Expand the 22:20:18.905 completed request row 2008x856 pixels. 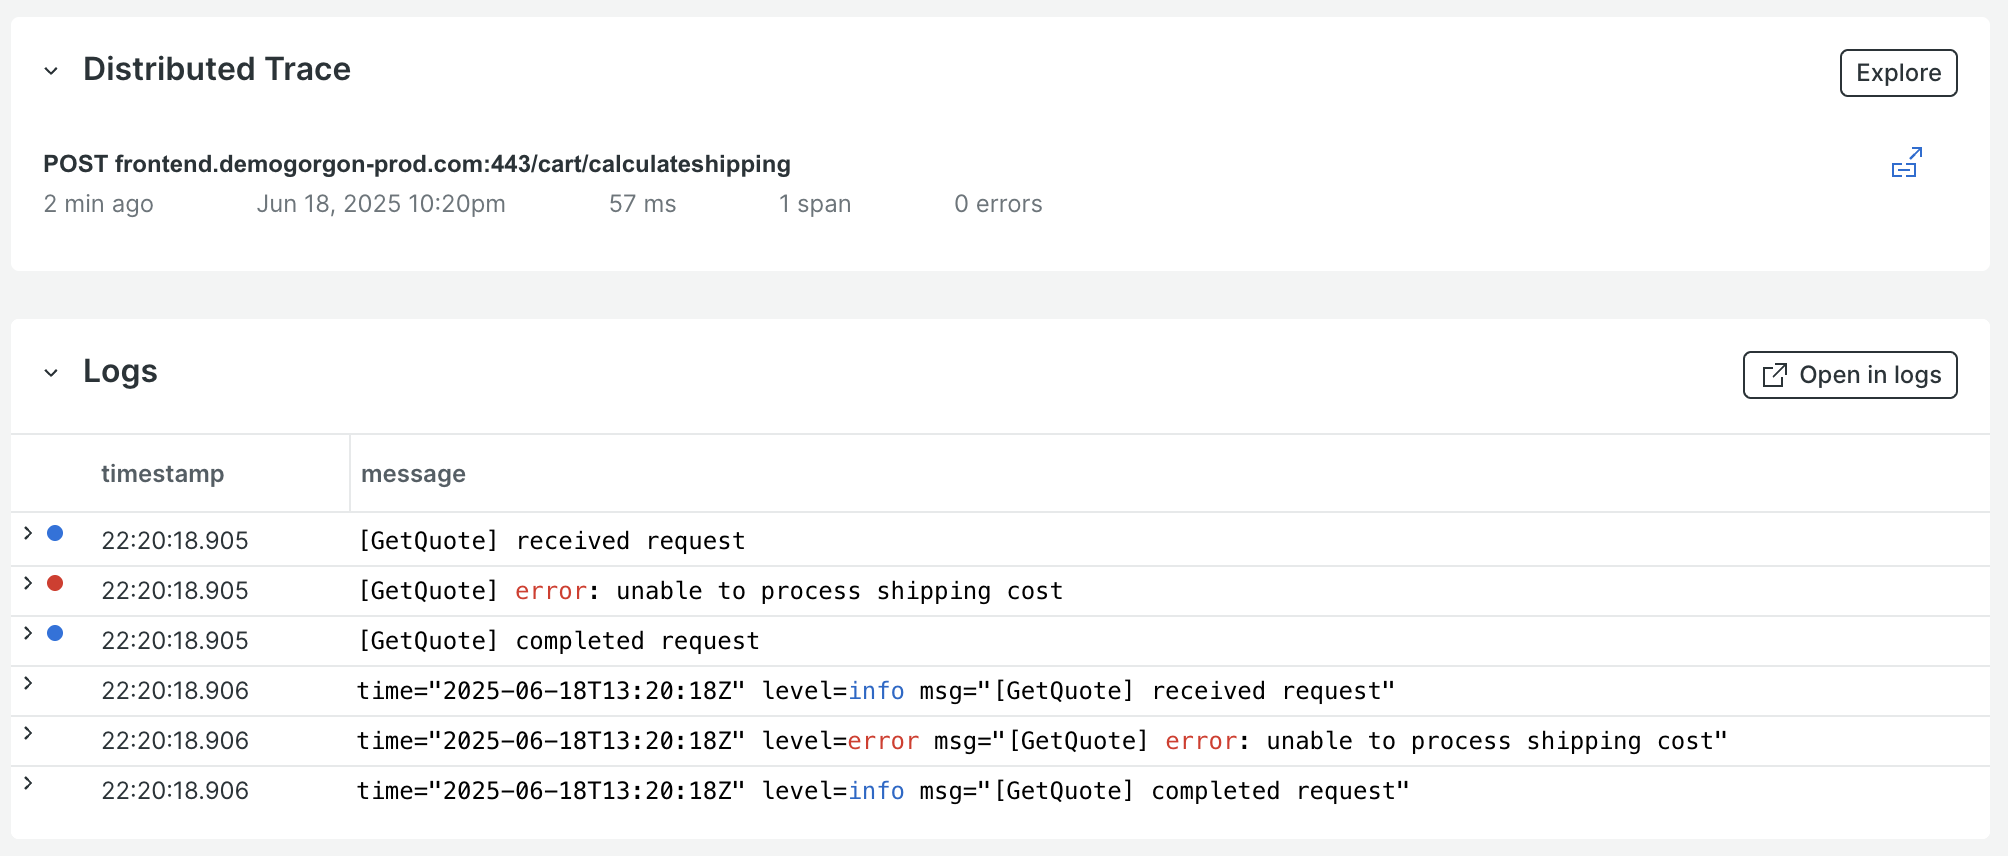(28, 634)
